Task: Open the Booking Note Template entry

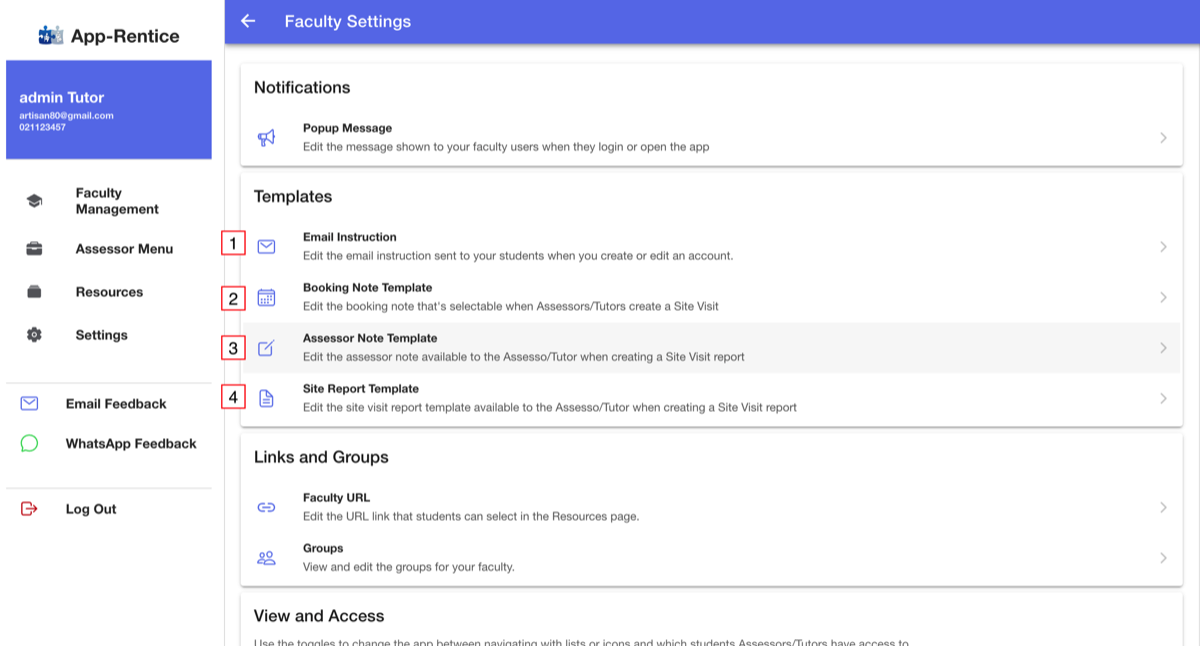Action: (711, 297)
